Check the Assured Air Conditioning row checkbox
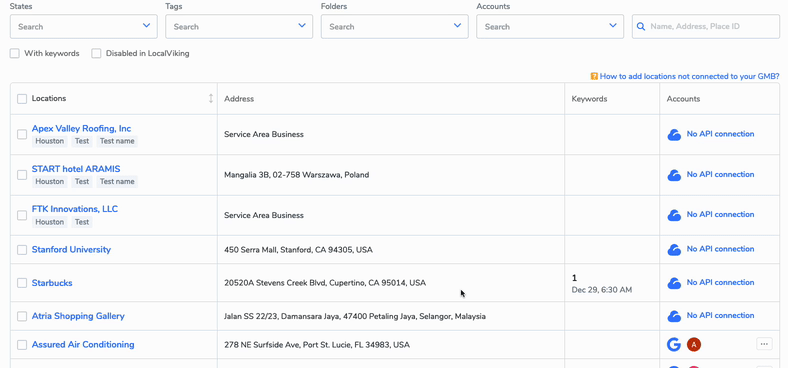 (x=22, y=345)
